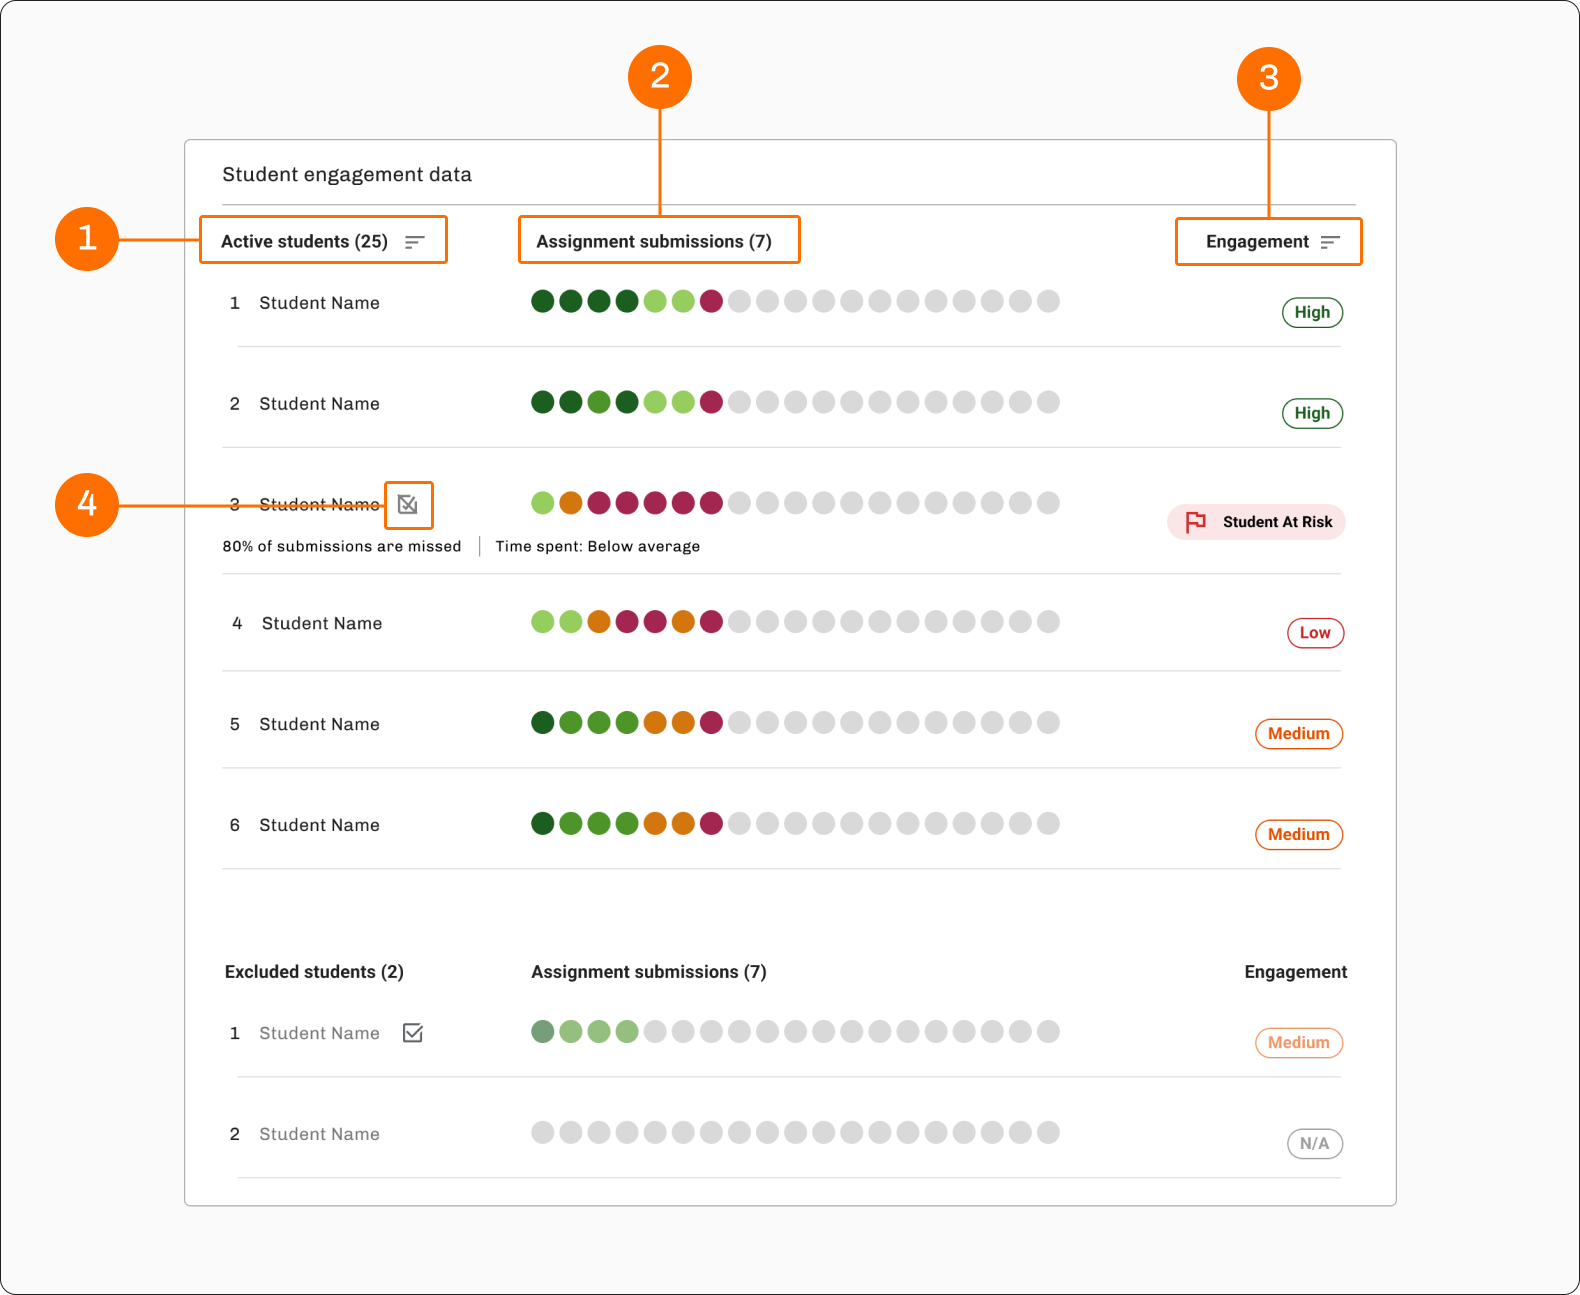Open active student 3 name
Screen dimensions: 1580x1295
pyautogui.click(x=319, y=505)
